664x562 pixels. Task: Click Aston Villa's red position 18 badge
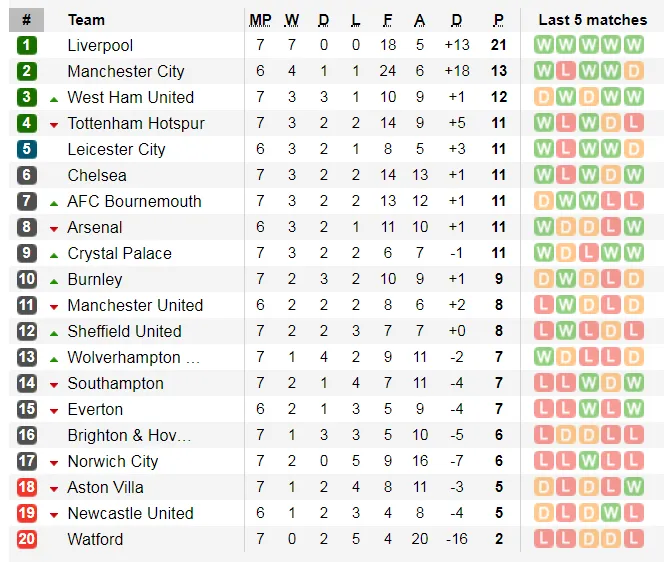[x=26, y=487]
